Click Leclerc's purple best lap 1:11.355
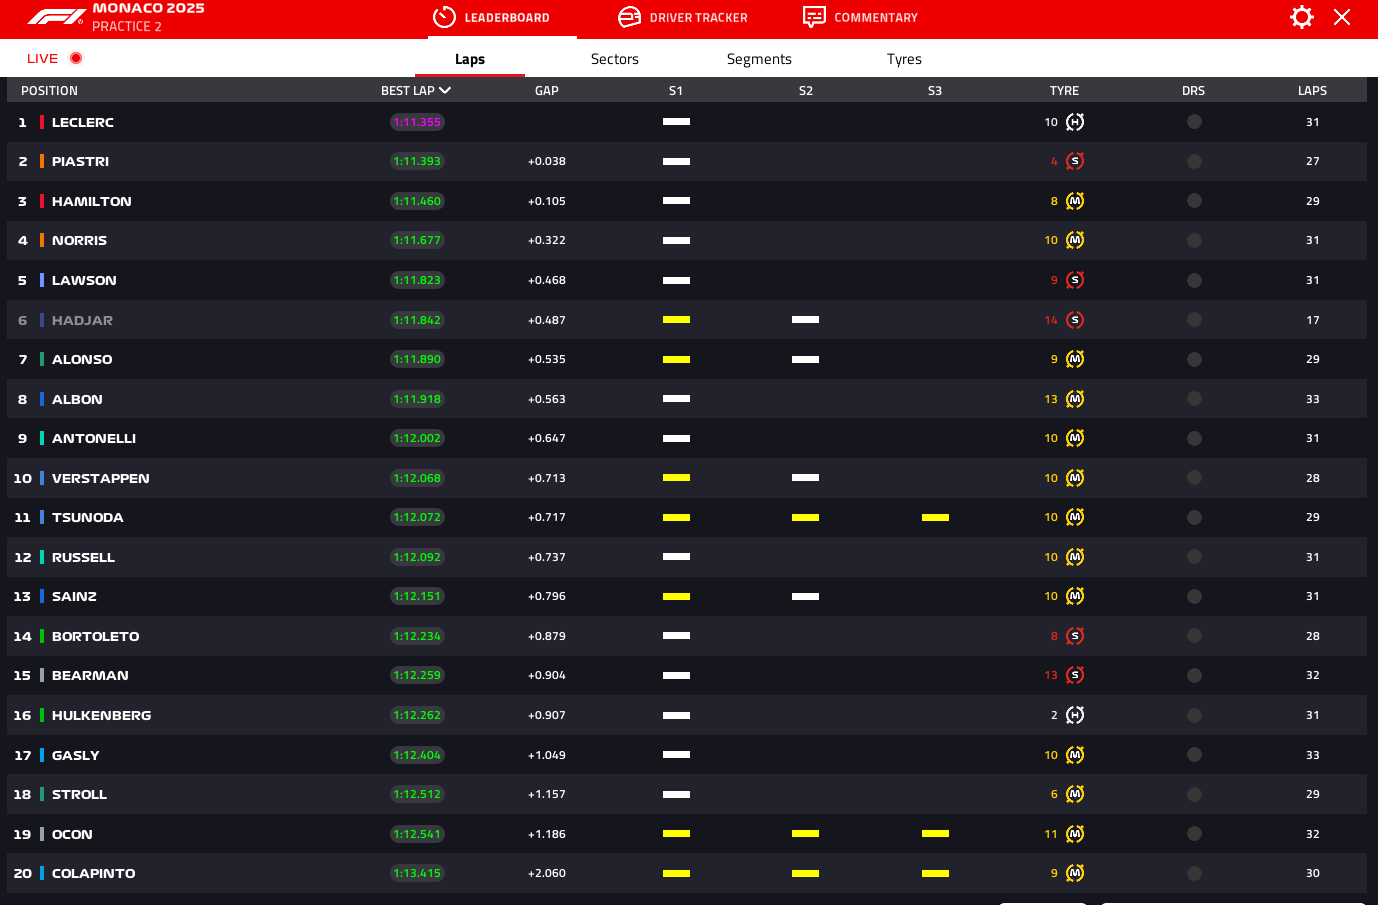This screenshot has width=1378, height=905. point(417,122)
